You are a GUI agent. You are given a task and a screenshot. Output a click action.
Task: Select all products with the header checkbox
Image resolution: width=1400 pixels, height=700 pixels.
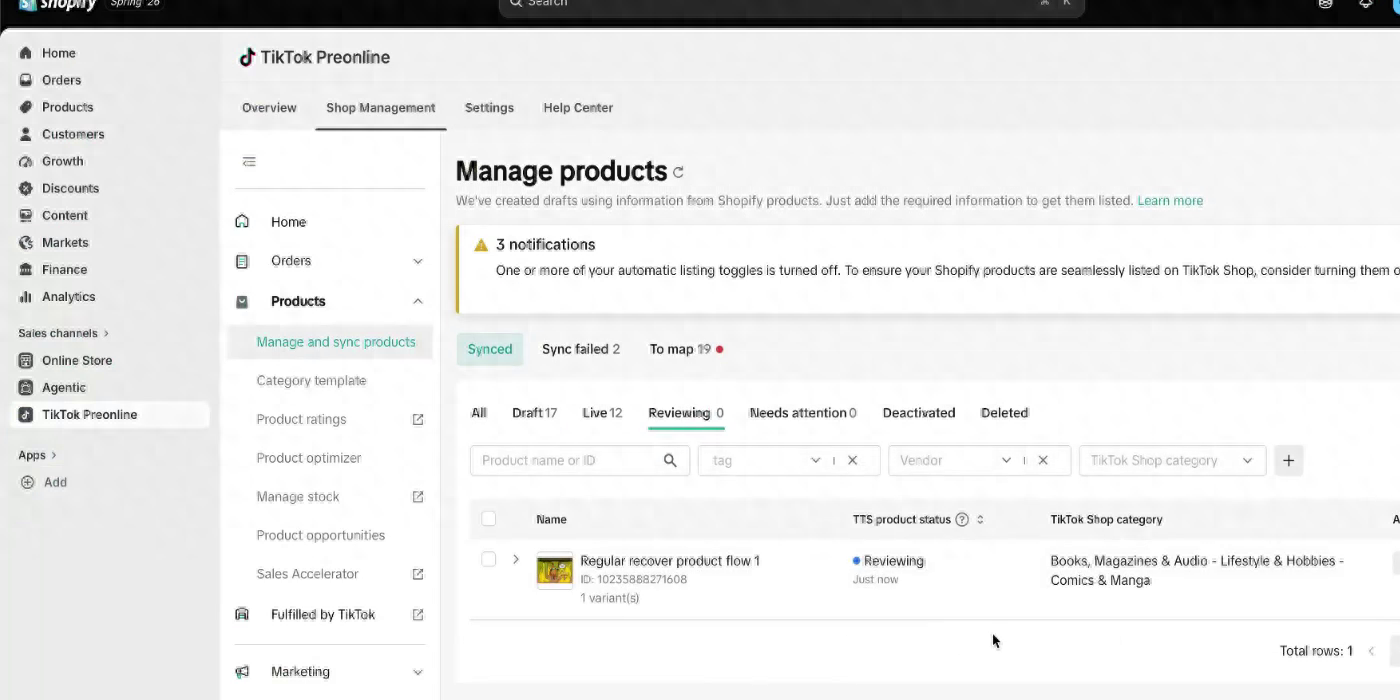[488, 518]
